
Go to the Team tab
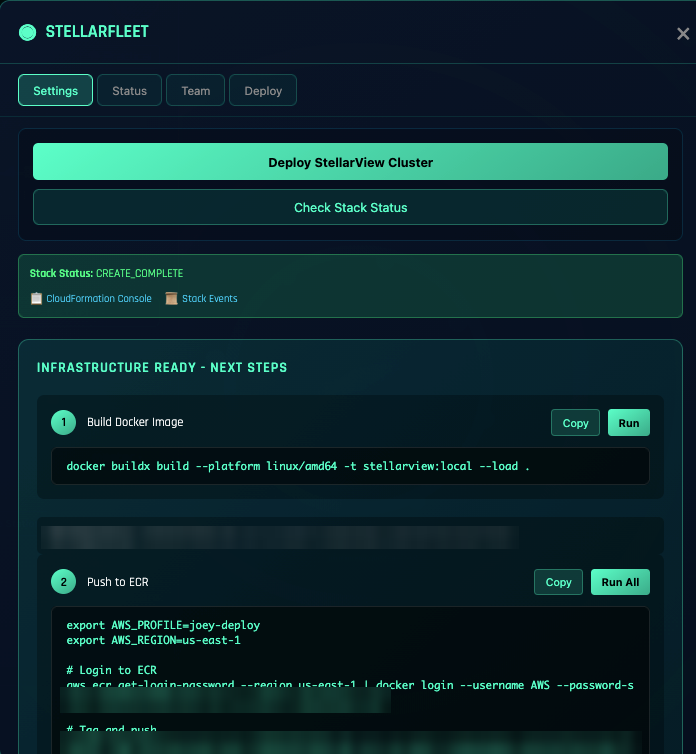(x=195, y=90)
